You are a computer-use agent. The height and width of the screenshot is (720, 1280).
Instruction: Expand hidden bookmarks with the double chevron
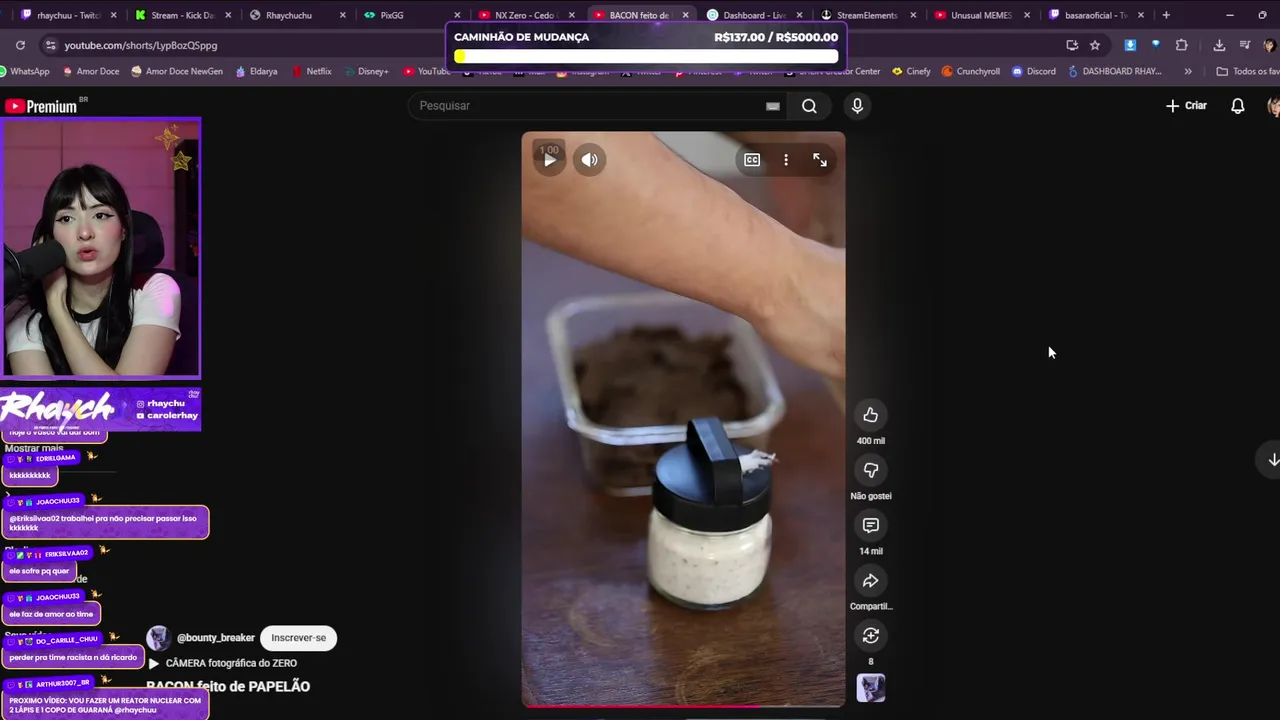pyautogui.click(x=1188, y=71)
